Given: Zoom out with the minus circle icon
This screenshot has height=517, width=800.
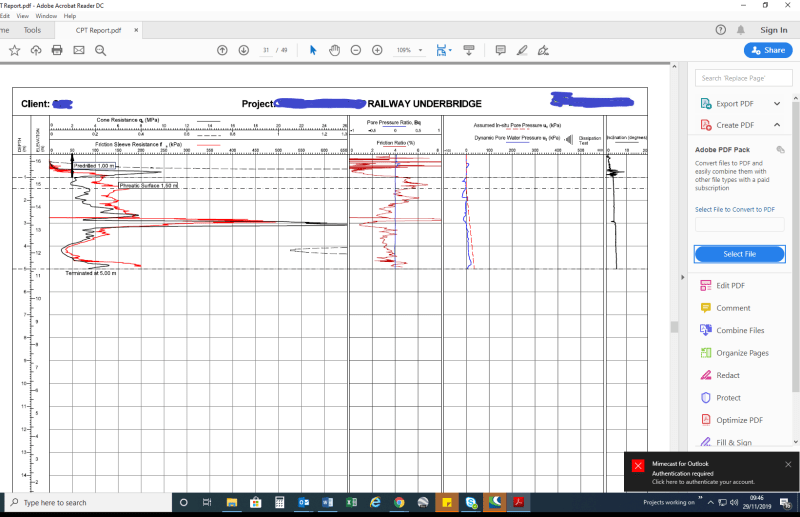Looking at the screenshot, I should tap(356, 50).
